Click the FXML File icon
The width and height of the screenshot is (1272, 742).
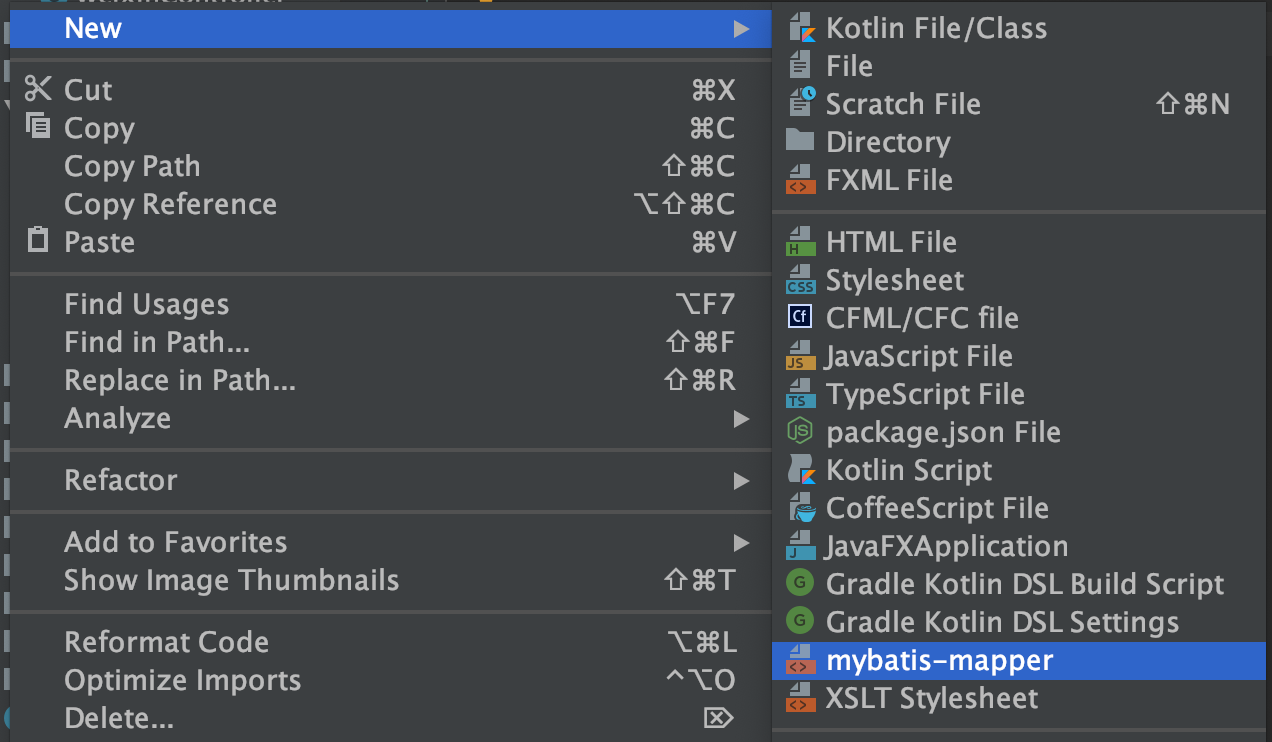(801, 180)
